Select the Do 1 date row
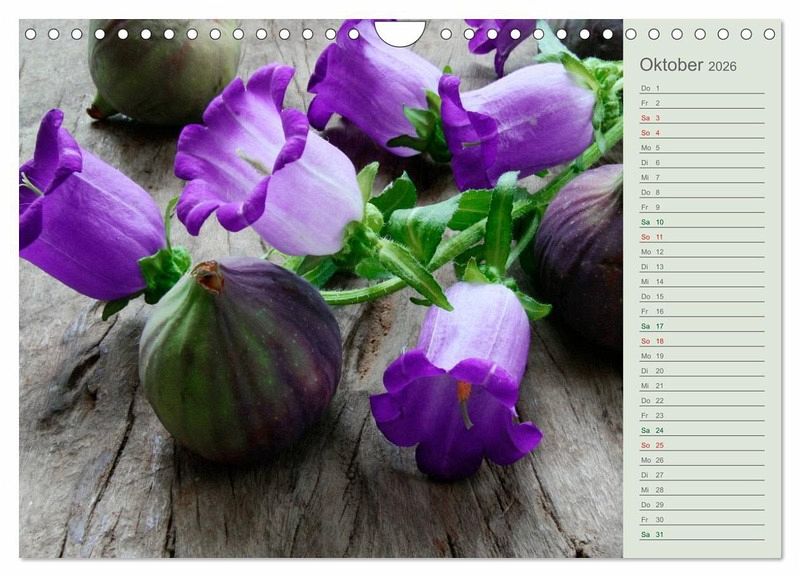The height and width of the screenshot is (577, 800). 701,88
